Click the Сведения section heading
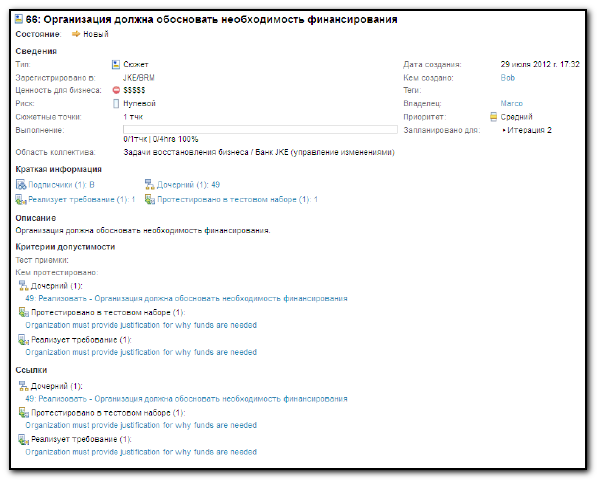Image resolution: width=597 pixels, height=480 pixels. (x=36, y=51)
